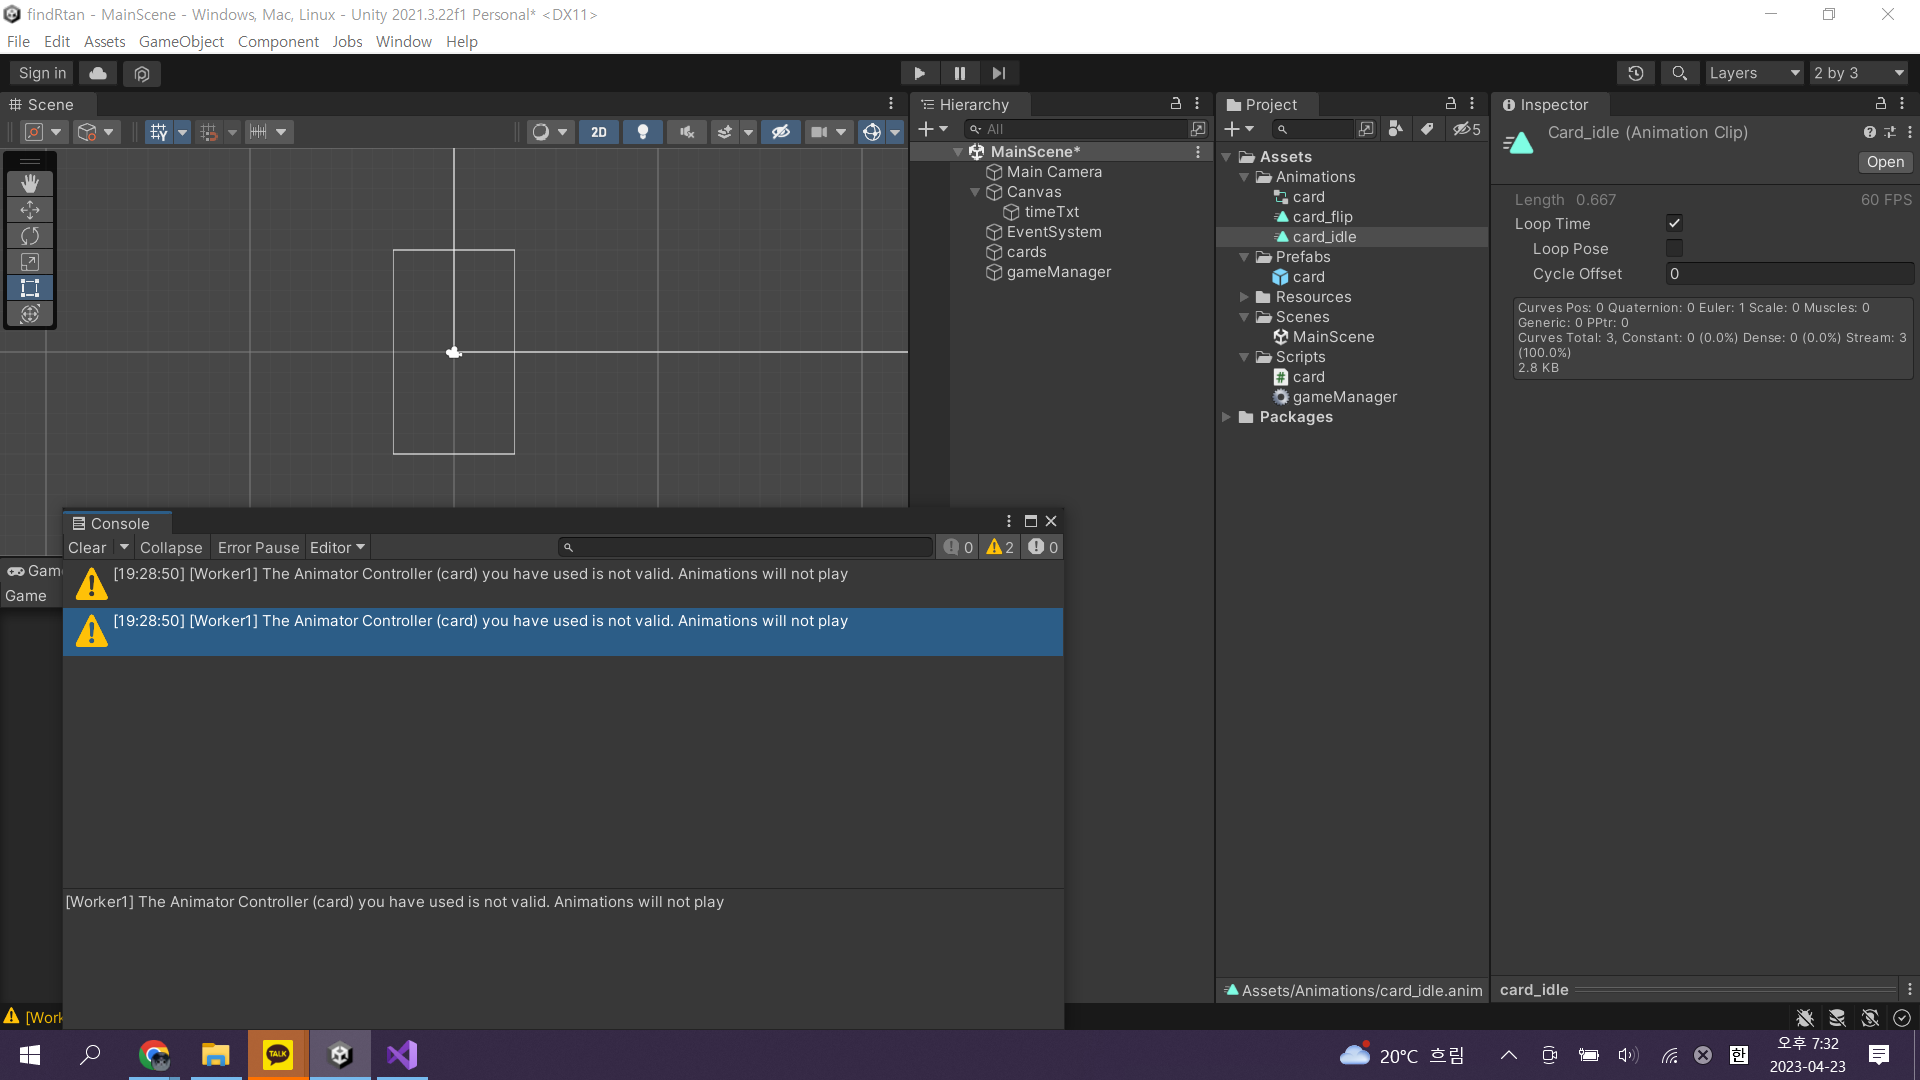Toggle info messages filter in Console
The width and height of the screenshot is (1920, 1080).
[x=958, y=548]
